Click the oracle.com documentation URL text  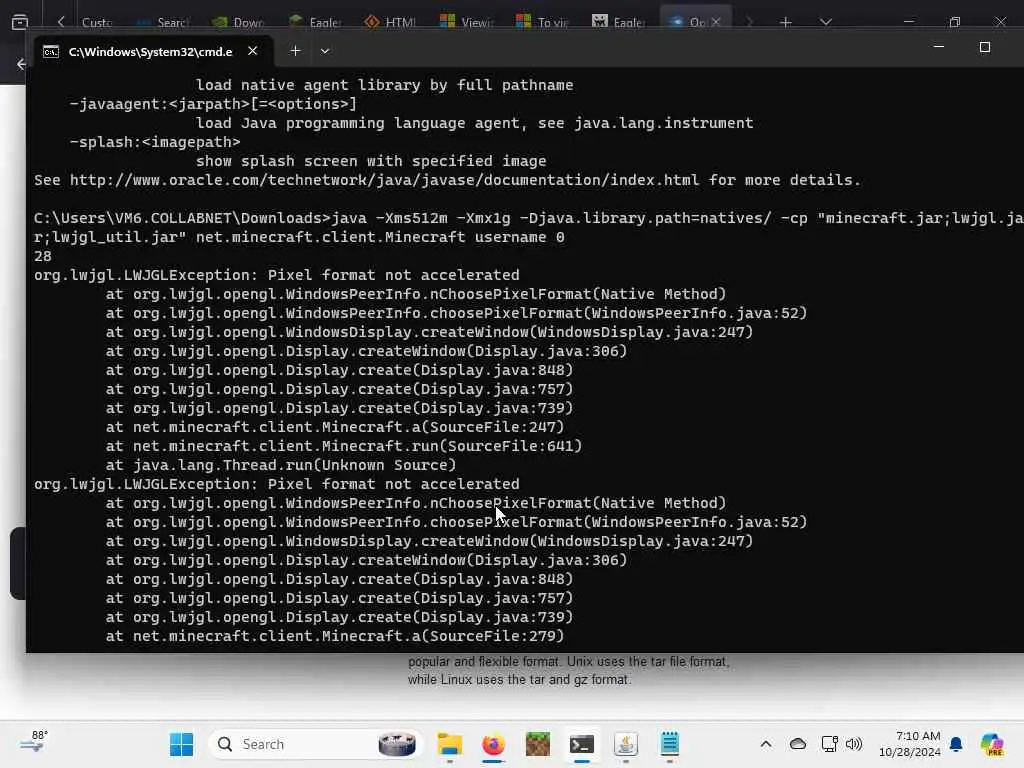click(384, 180)
